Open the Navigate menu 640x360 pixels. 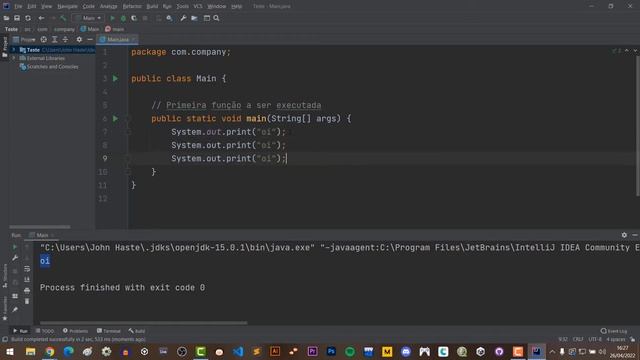pyautogui.click(x=67, y=7)
